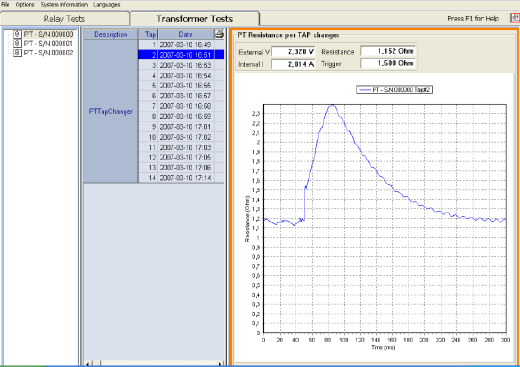
Task: Open the System Information menu
Action: [x=64, y=5]
